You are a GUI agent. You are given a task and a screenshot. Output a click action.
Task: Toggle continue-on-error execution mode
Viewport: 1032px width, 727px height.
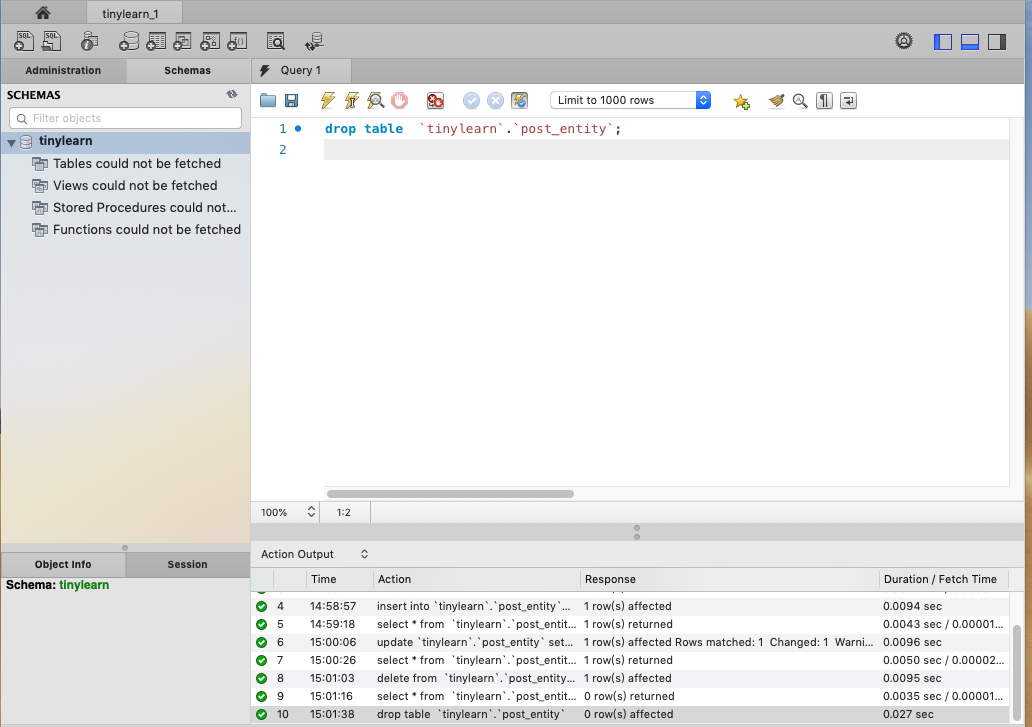point(435,101)
